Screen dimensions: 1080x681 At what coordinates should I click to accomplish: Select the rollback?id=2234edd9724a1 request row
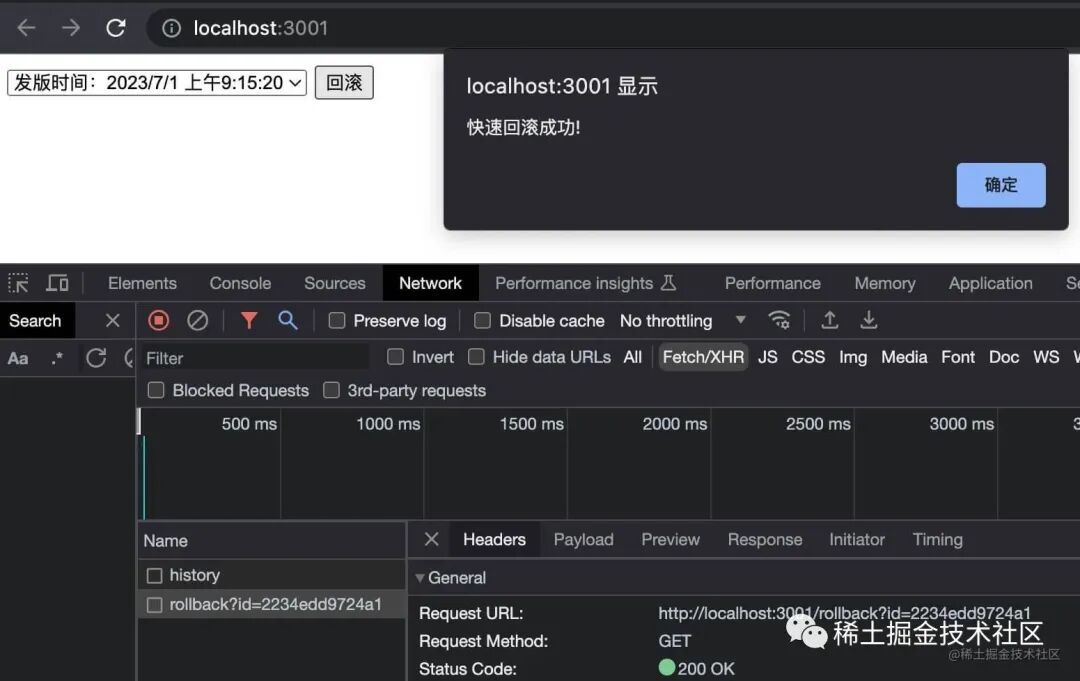271,605
